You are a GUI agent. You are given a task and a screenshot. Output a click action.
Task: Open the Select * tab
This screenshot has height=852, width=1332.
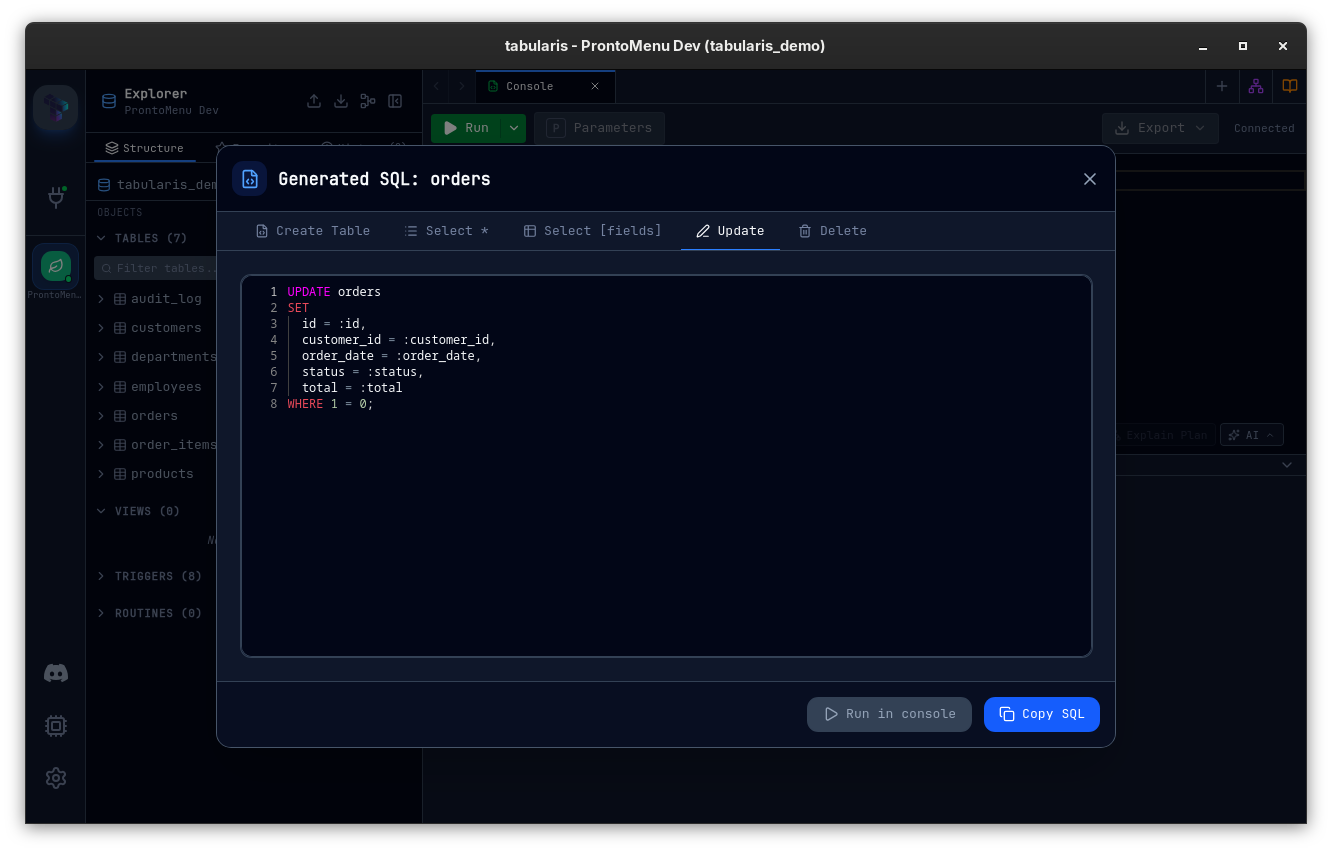pos(447,231)
